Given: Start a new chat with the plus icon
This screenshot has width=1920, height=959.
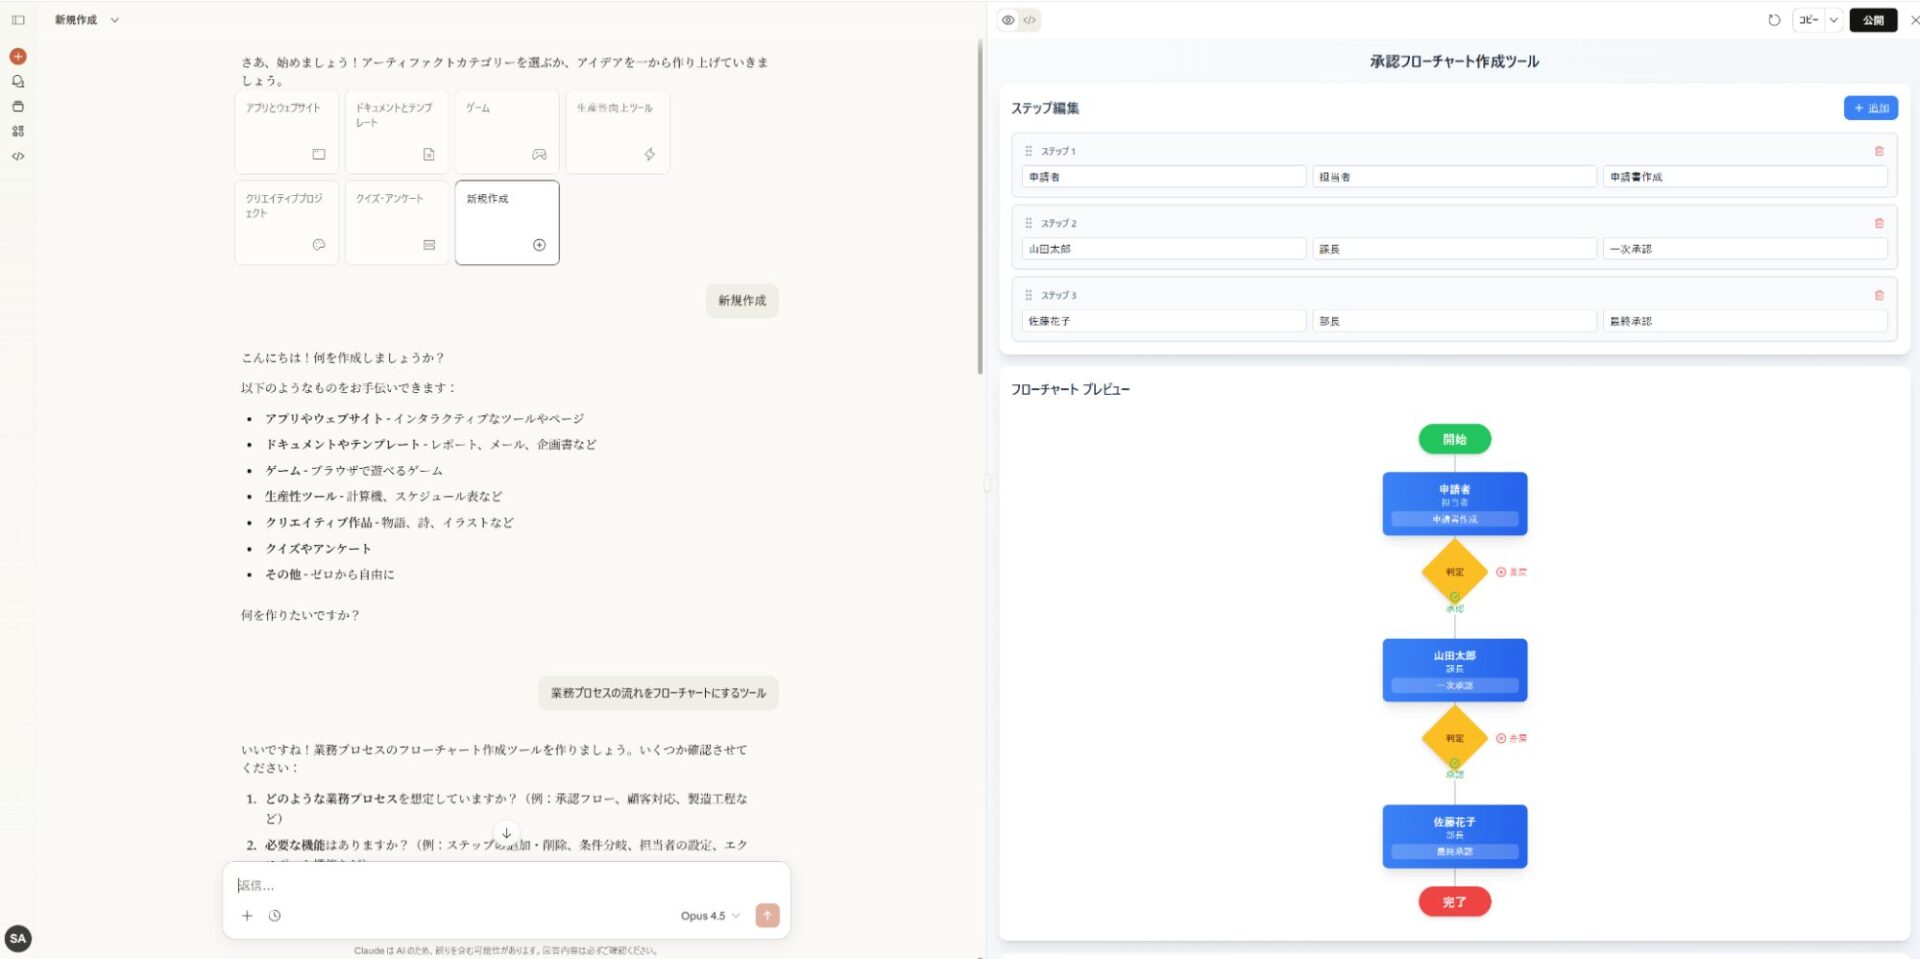Looking at the screenshot, I should coord(18,56).
